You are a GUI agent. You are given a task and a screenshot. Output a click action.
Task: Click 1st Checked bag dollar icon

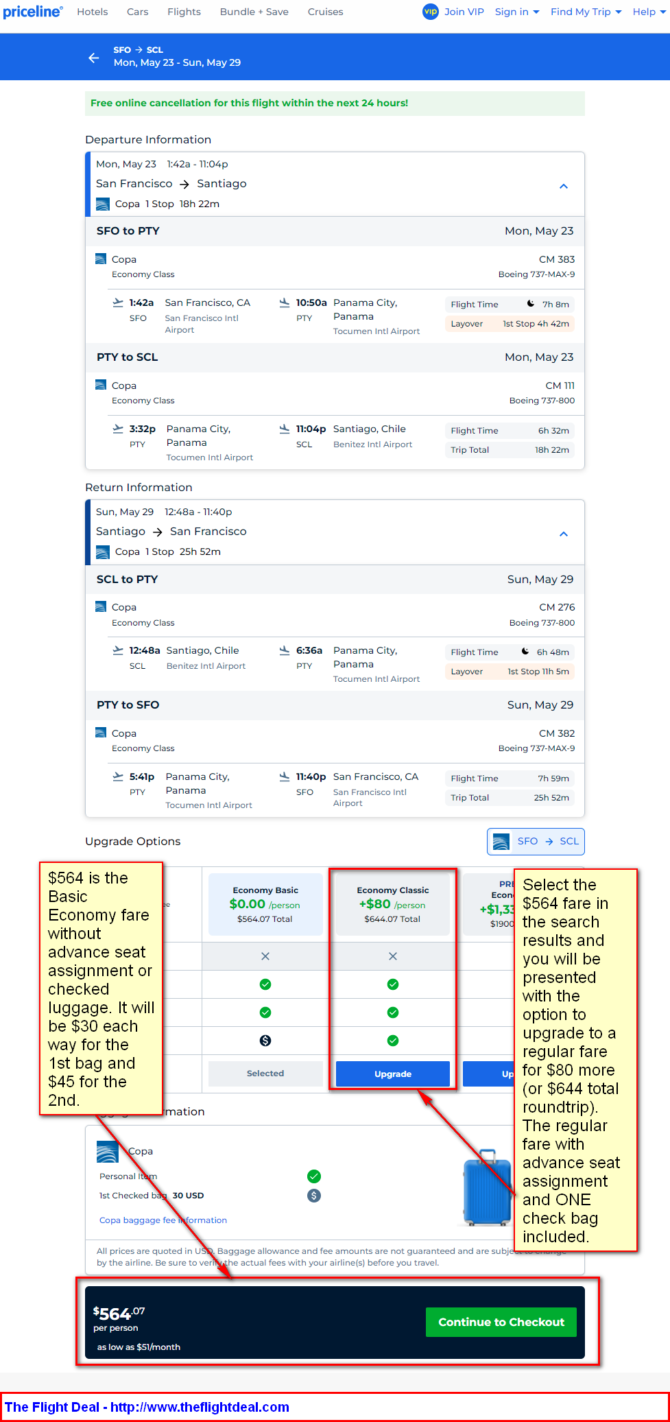314,1196
